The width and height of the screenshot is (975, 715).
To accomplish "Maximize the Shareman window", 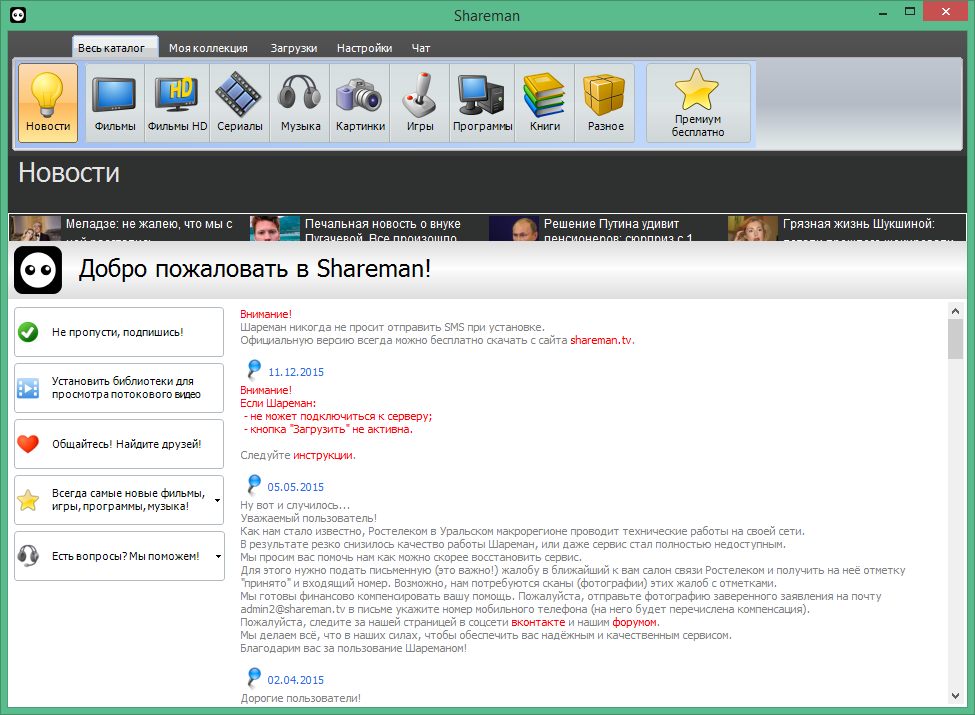I will 910,12.
